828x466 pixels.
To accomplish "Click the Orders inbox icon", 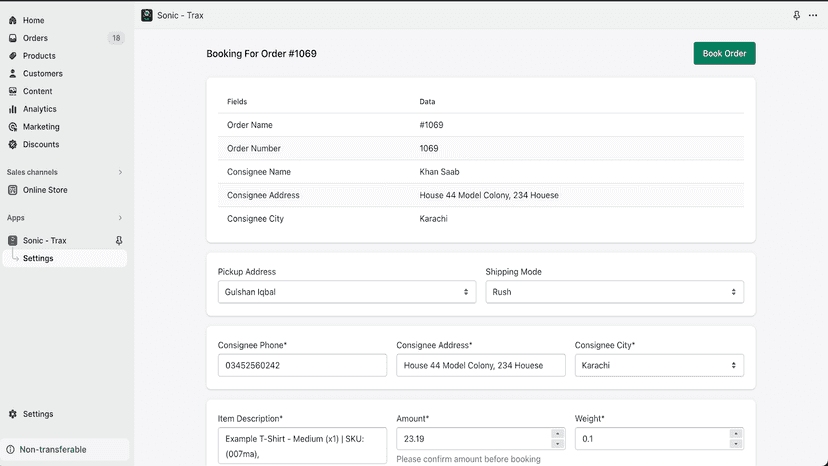I will 13,38.
